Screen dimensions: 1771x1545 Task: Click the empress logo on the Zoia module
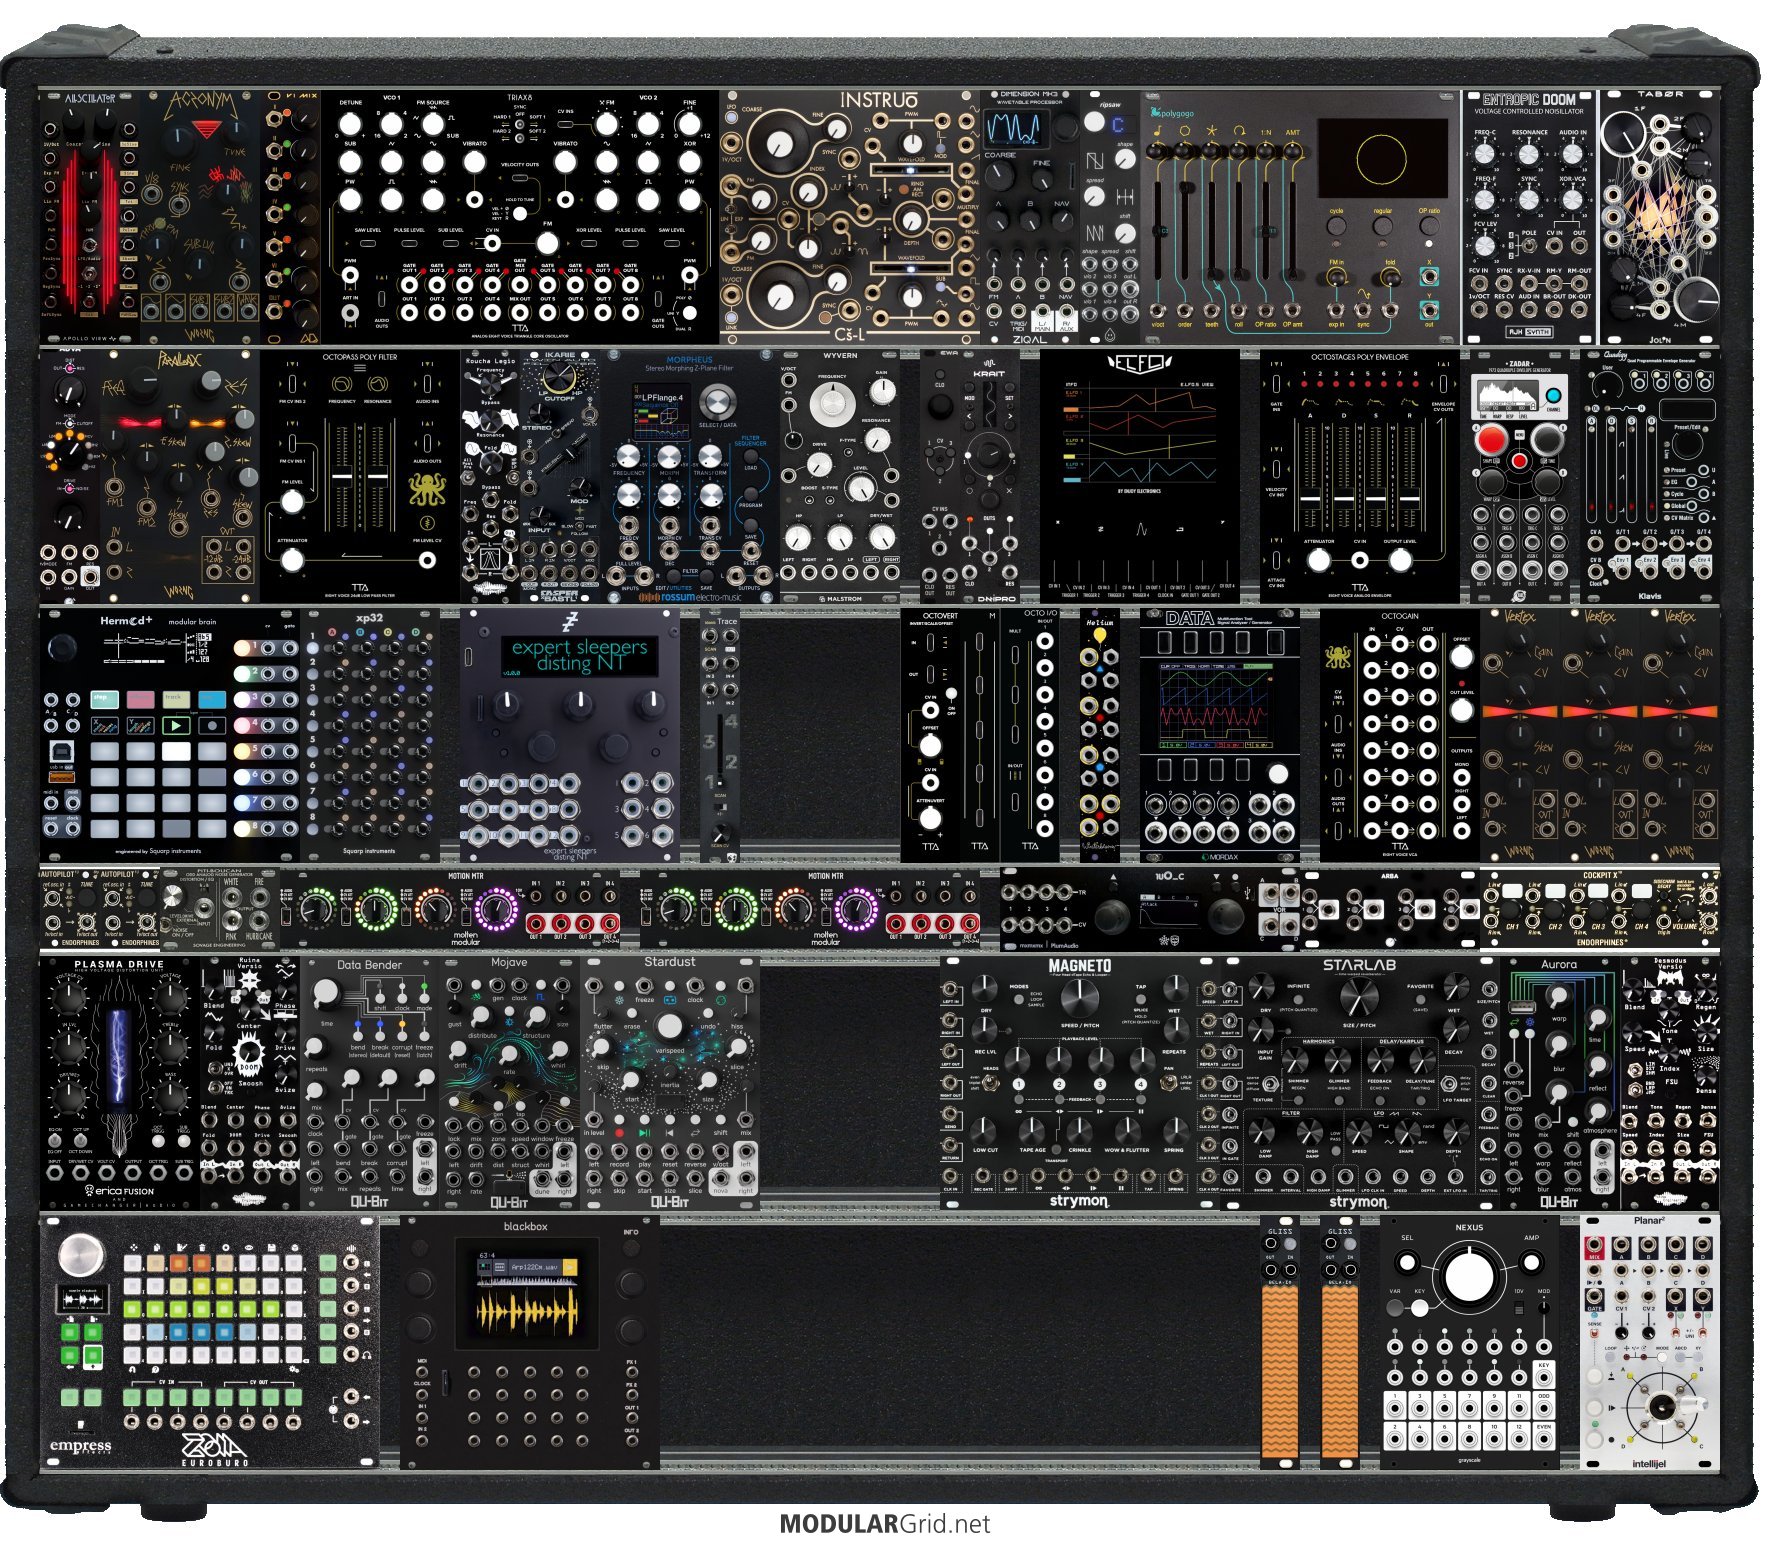tap(81, 1447)
